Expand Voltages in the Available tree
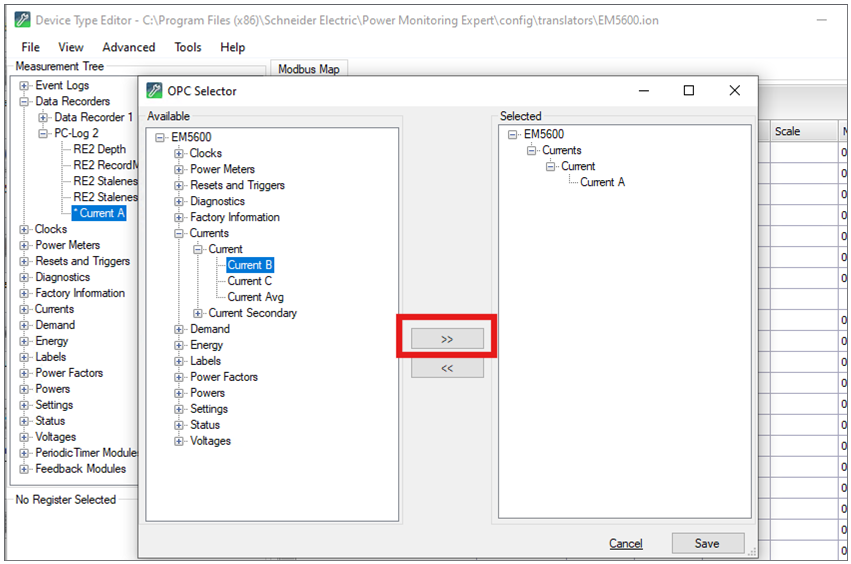Screen dimensions: 851x564 pos(179,441)
